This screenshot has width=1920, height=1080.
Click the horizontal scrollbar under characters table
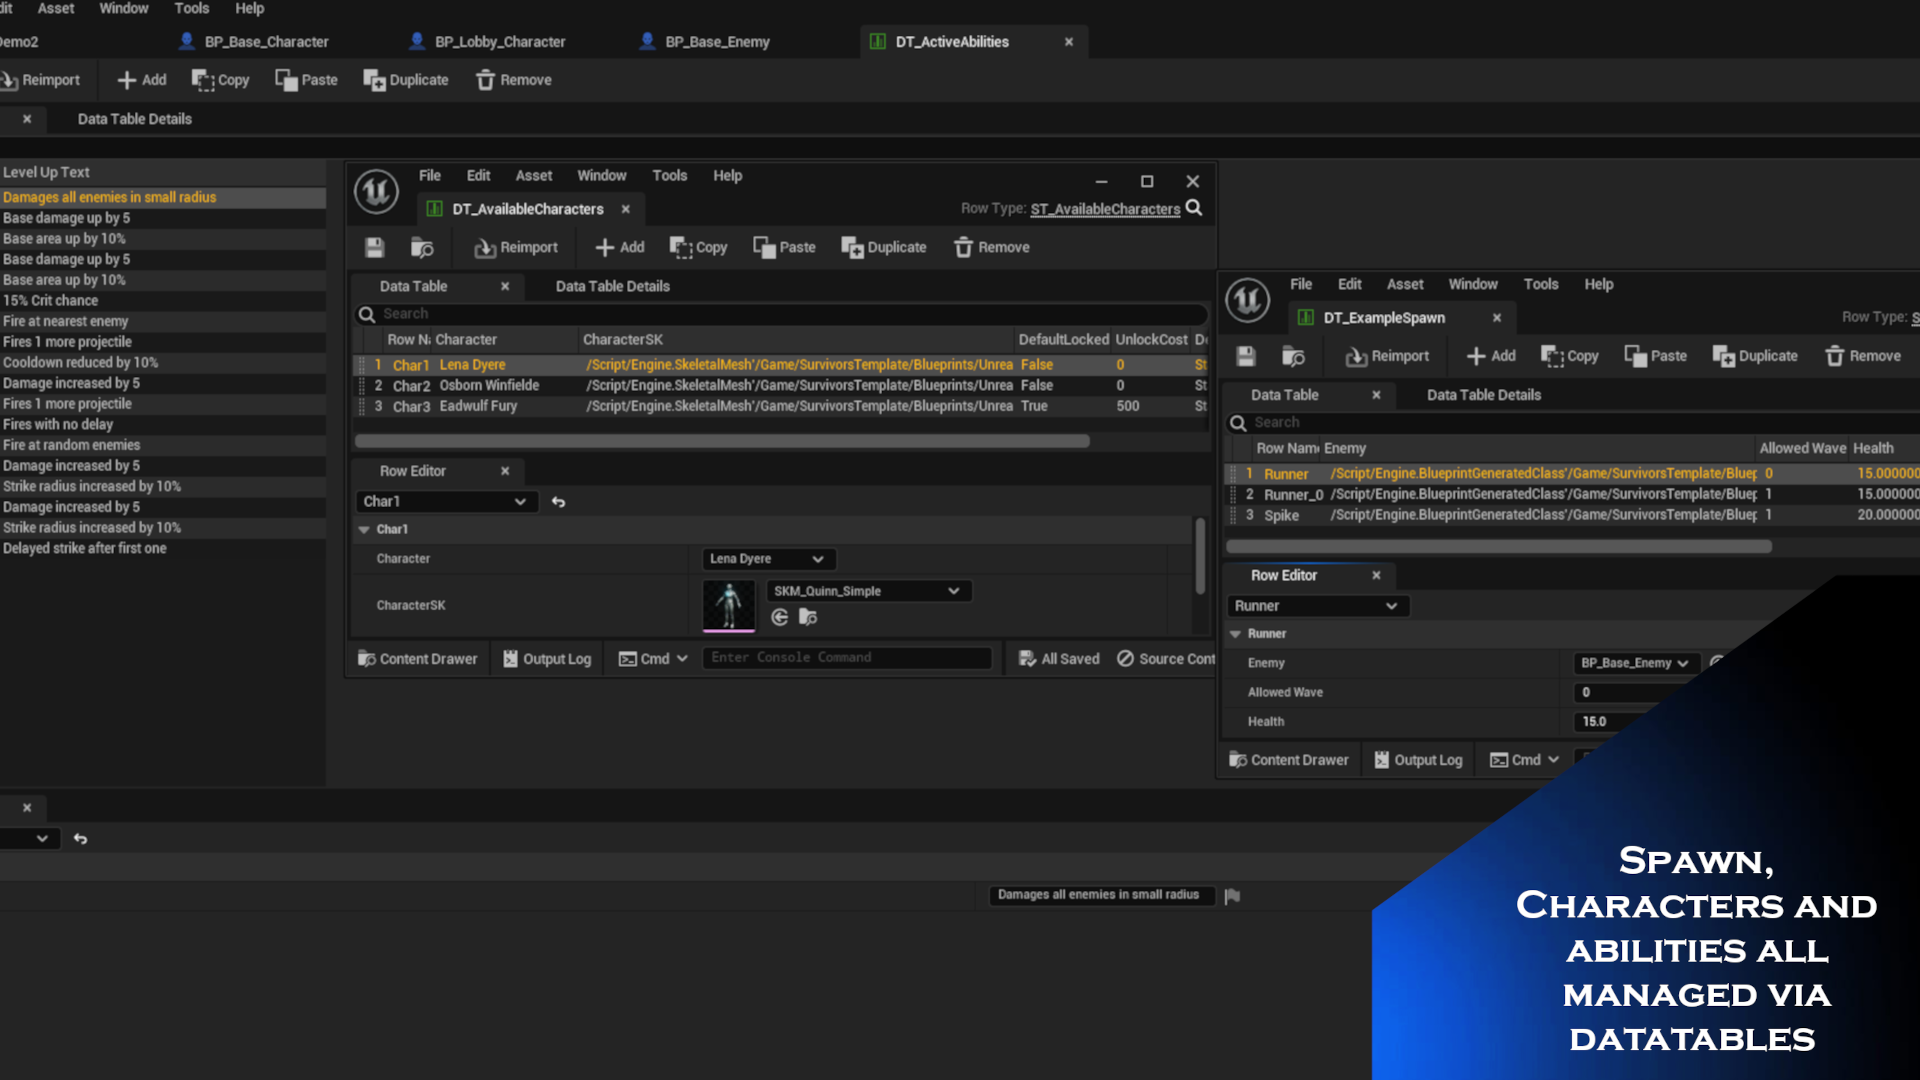coord(721,441)
